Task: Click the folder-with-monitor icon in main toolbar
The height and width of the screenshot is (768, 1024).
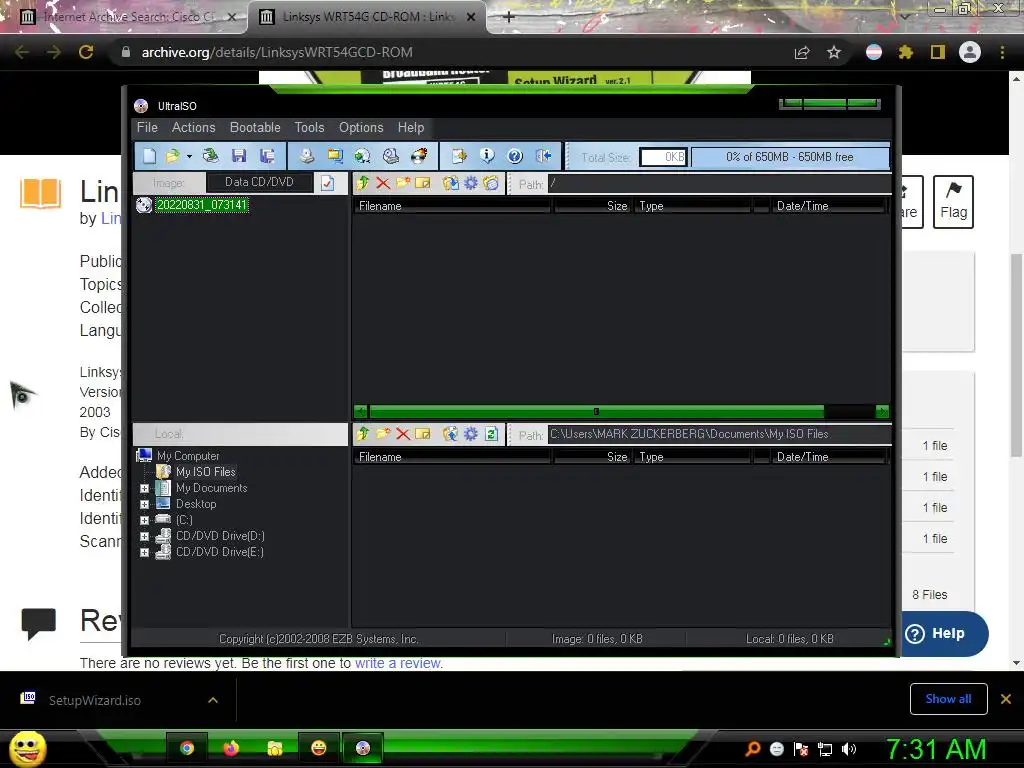Action: (x=335, y=156)
